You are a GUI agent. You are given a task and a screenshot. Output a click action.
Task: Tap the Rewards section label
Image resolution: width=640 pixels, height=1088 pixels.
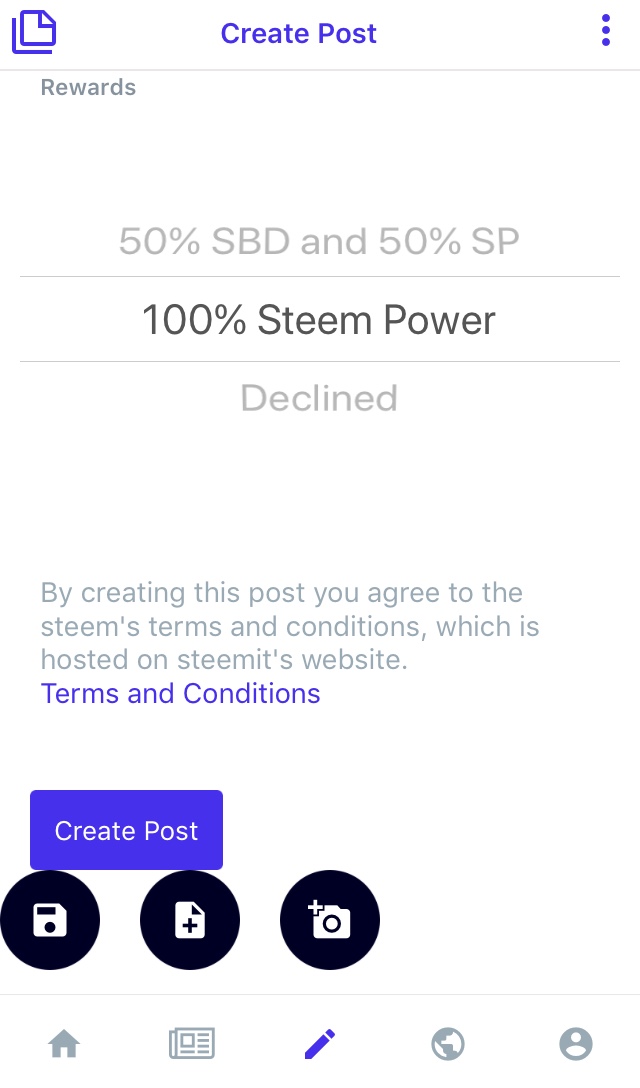click(88, 87)
